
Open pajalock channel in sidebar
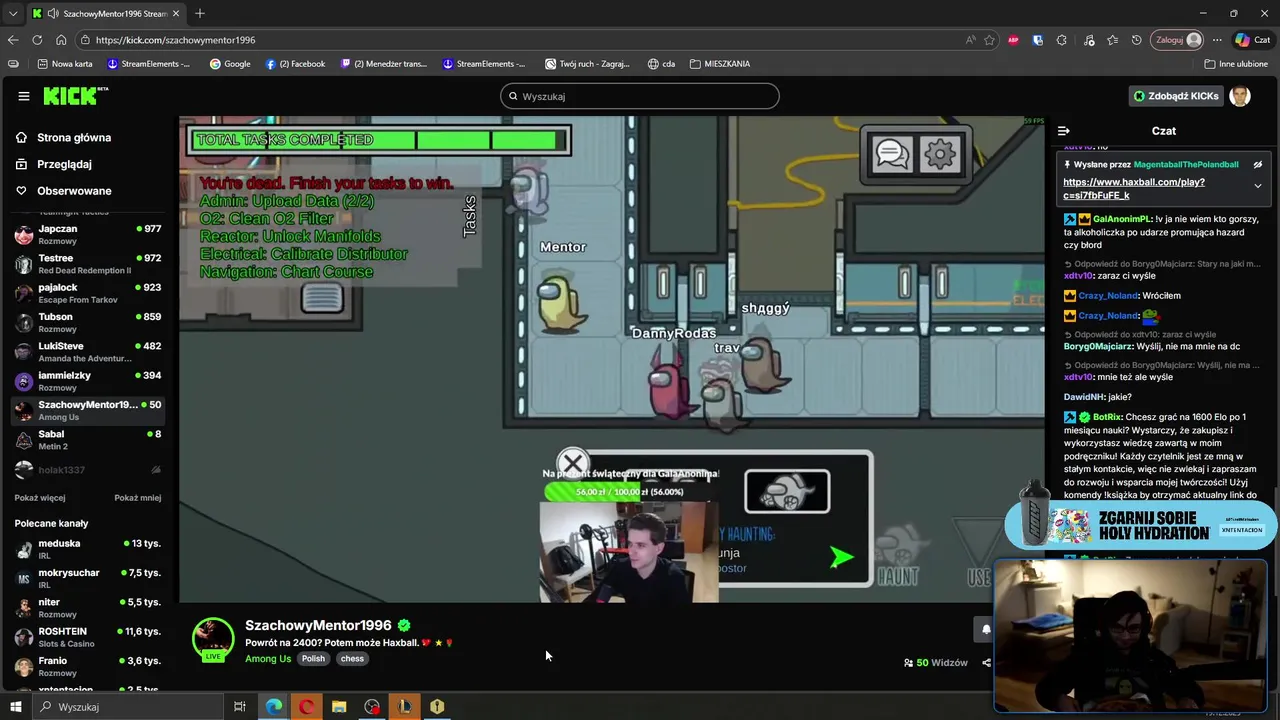click(x=88, y=293)
